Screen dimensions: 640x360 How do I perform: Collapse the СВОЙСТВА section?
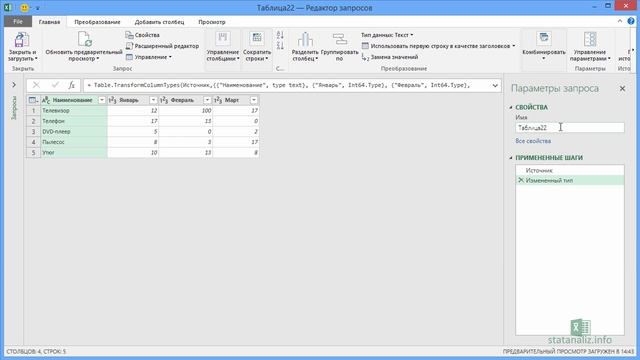511,107
